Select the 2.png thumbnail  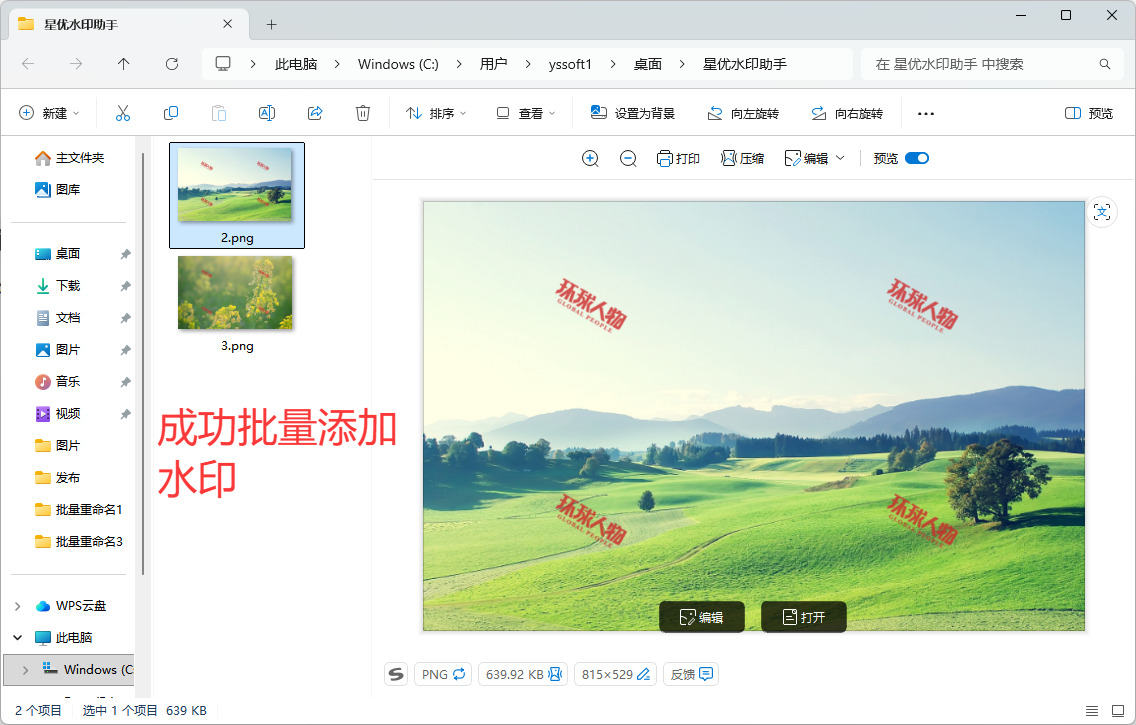click(237, 196)
